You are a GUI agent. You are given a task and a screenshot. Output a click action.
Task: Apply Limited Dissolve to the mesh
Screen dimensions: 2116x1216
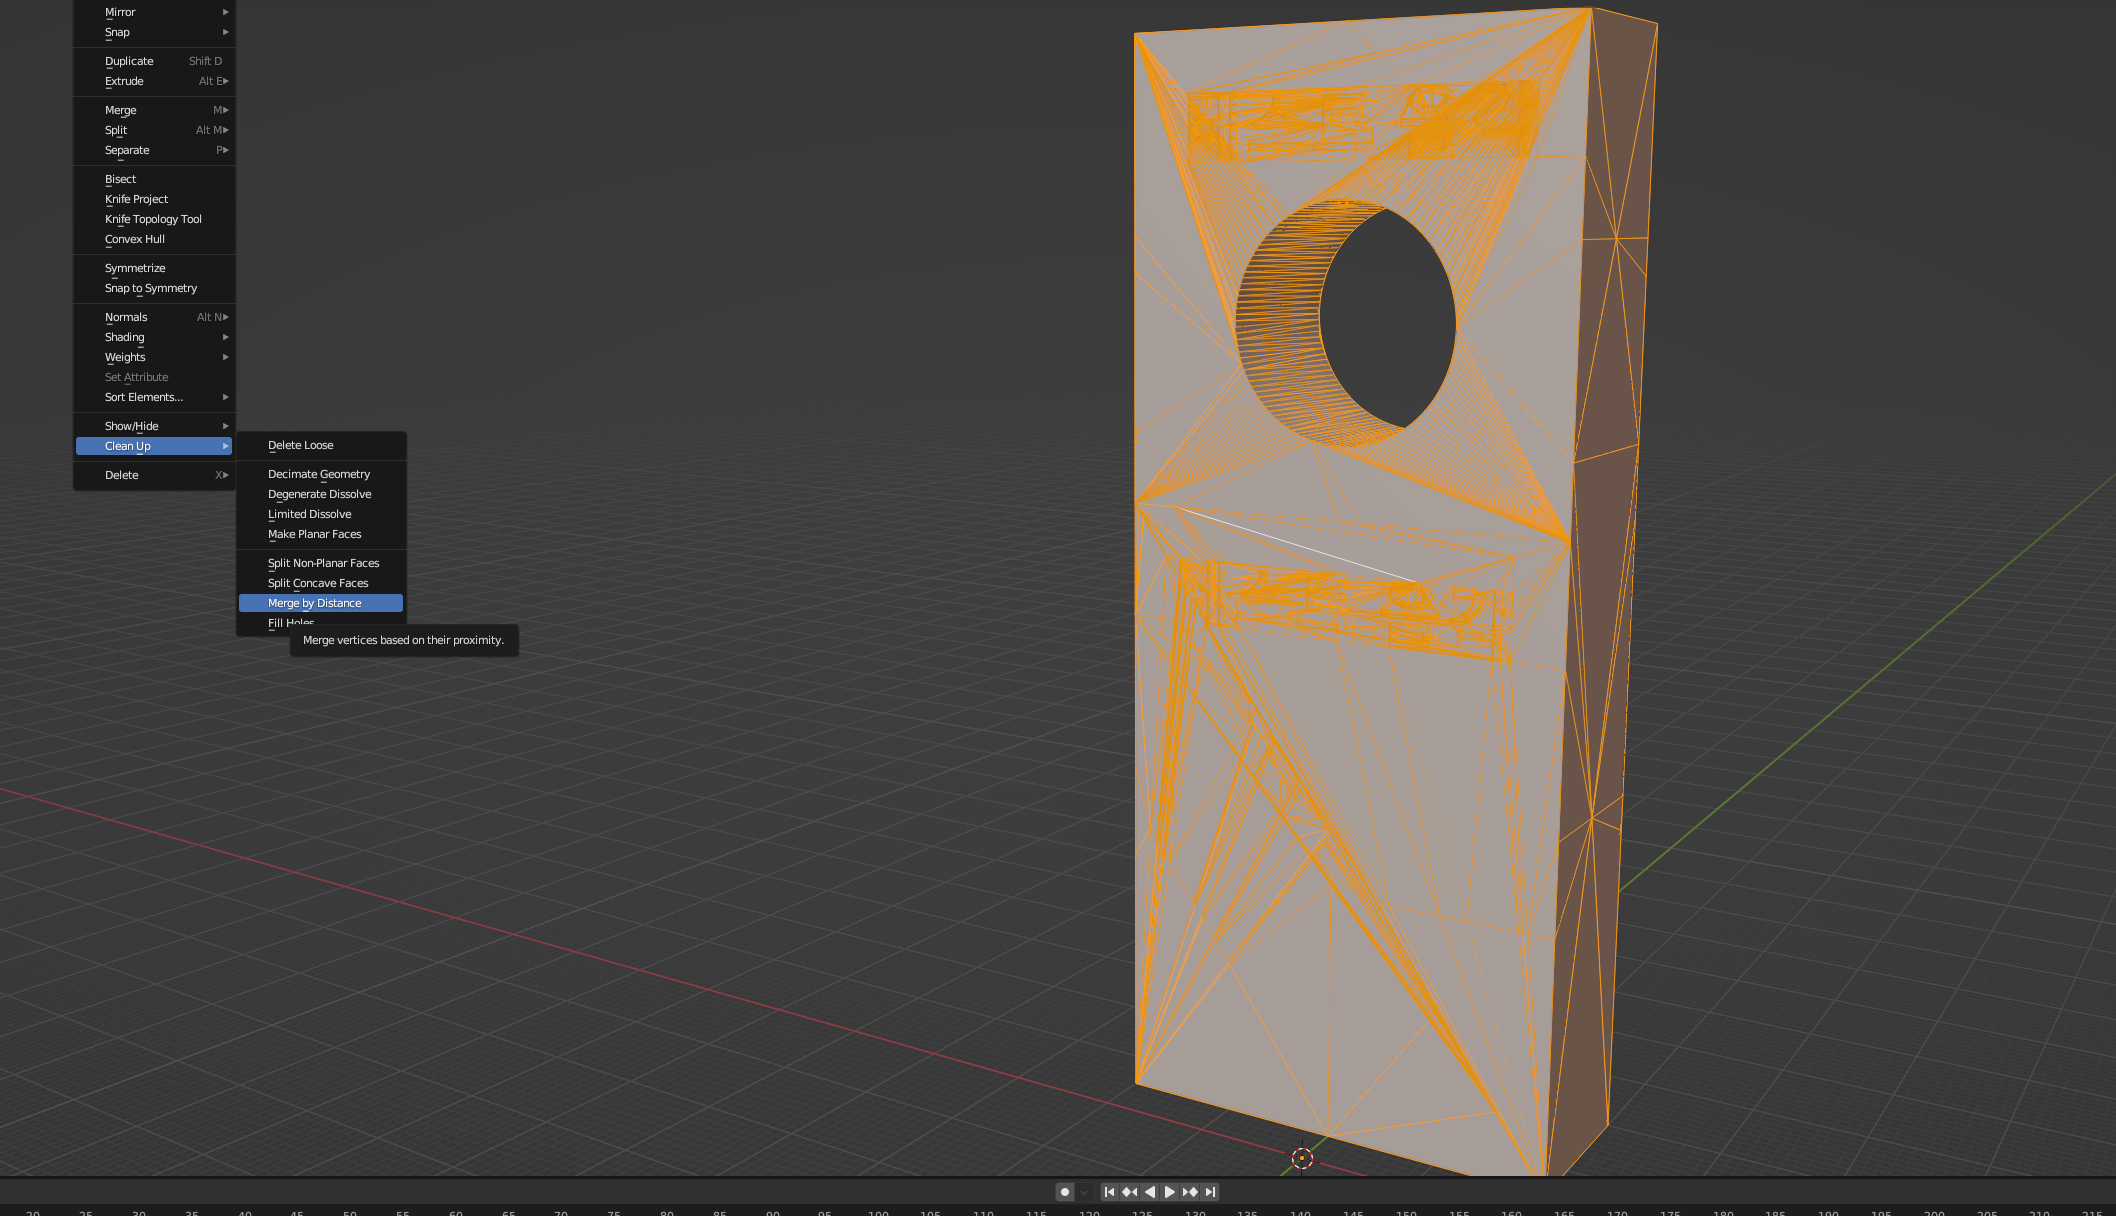[310, 514]
